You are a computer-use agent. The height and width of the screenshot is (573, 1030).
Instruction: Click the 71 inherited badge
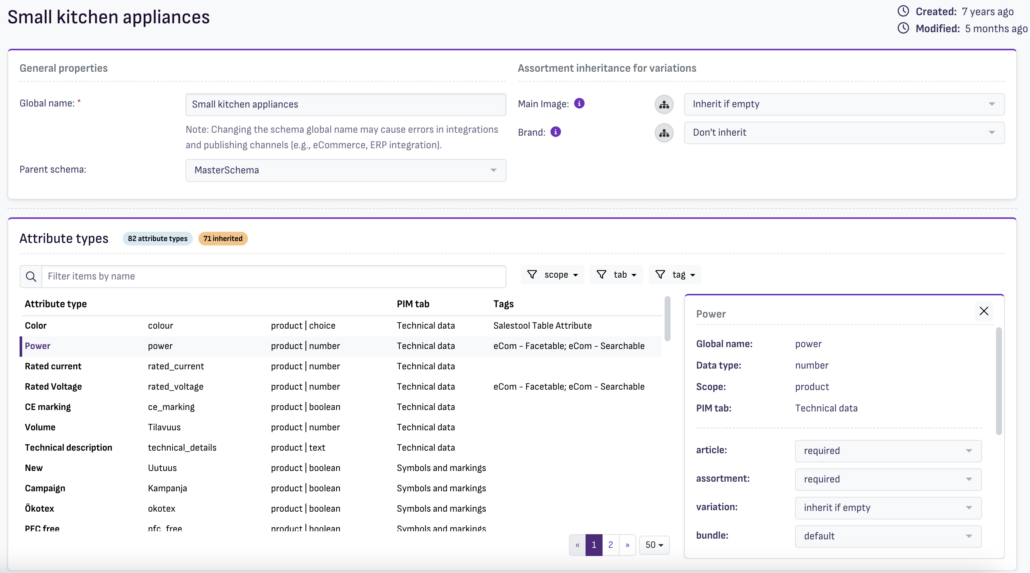pos(223,239)
